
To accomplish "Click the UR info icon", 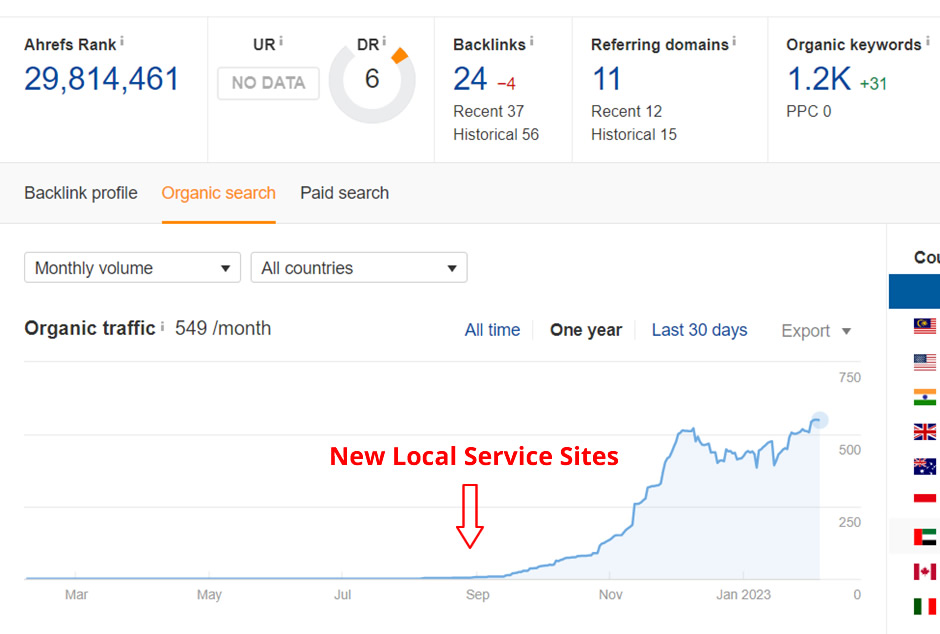I will click(x=281, y=41).
